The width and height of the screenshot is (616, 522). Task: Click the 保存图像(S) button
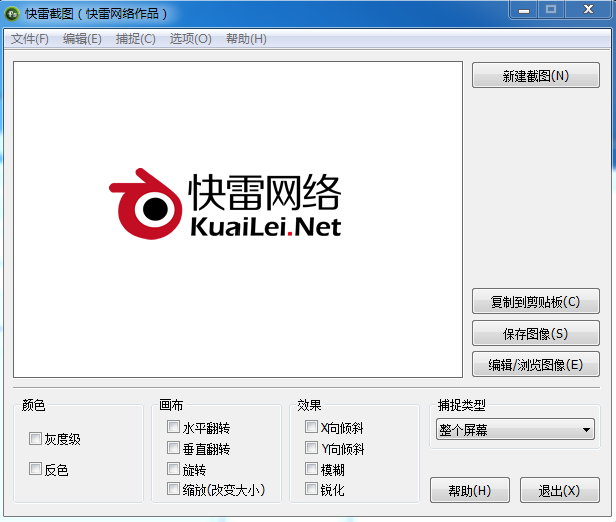(x=535, y=333)
